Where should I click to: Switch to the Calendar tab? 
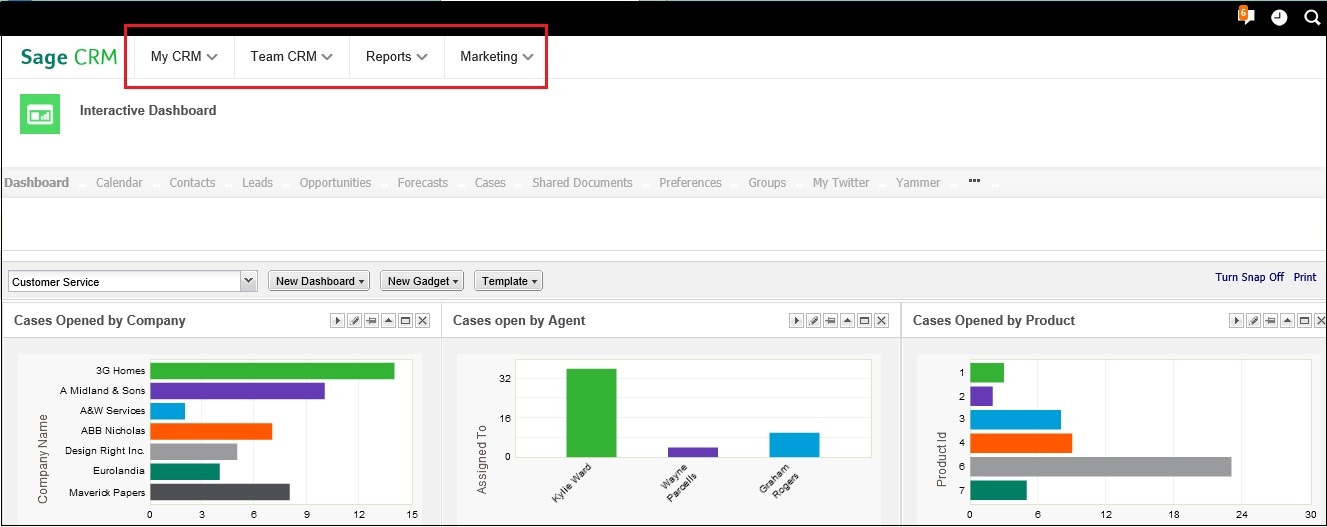[119, 183]
